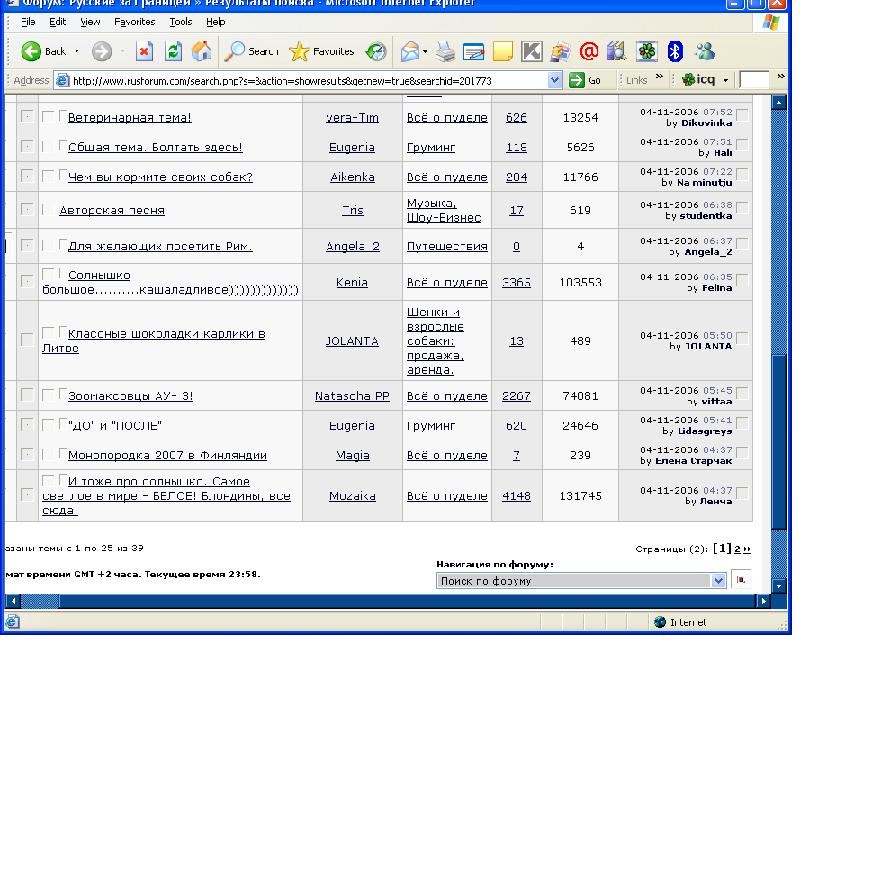This screenshot has height=878, width=880.
Task: Check the box before 'Зоомаксовцы АУ- 3!'
Action: coord(48,396)
